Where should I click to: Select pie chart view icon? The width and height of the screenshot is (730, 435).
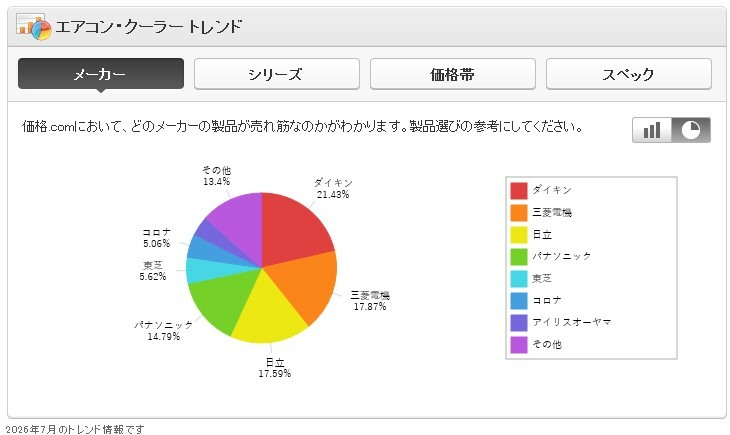pos(691,130)
